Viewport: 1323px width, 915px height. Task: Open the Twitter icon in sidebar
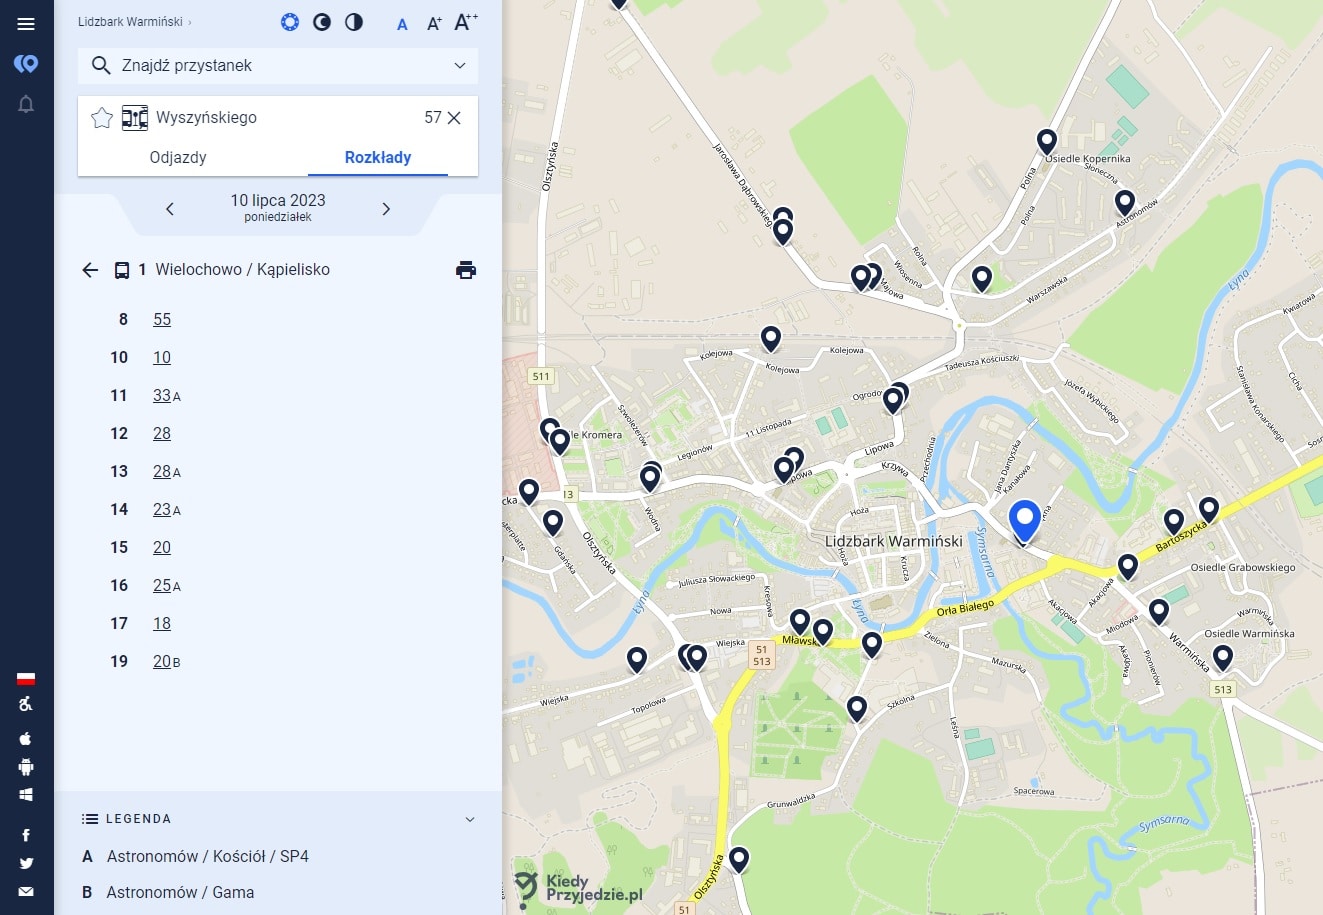click(x=26, y=863)
